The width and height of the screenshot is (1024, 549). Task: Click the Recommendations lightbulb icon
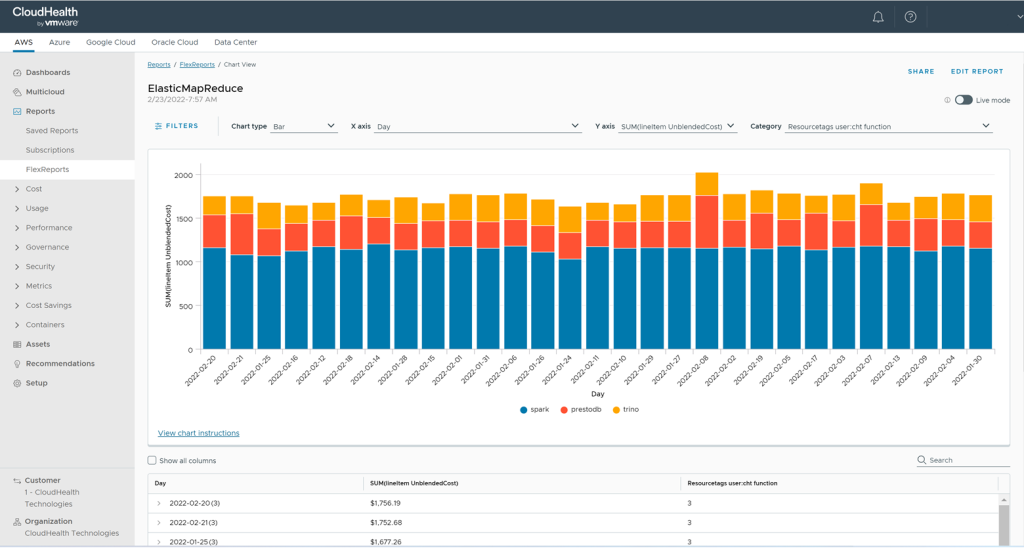(17, 364)
